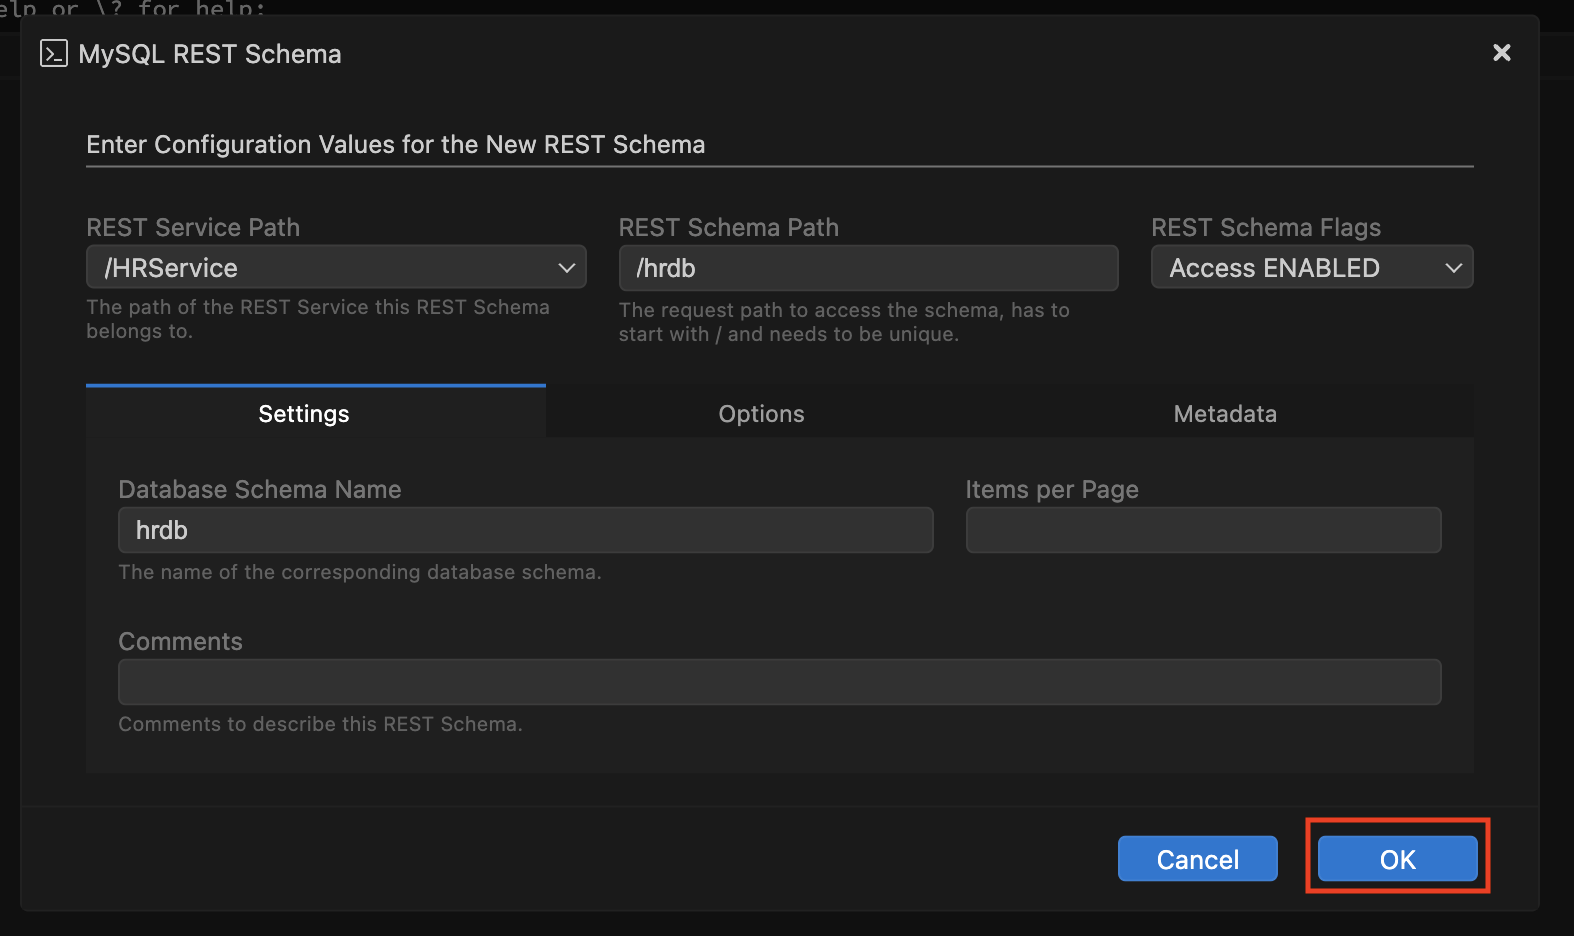Click the "Database Schema Name" label
This screenshot has width=1574, height=936.
pos(260,490)
